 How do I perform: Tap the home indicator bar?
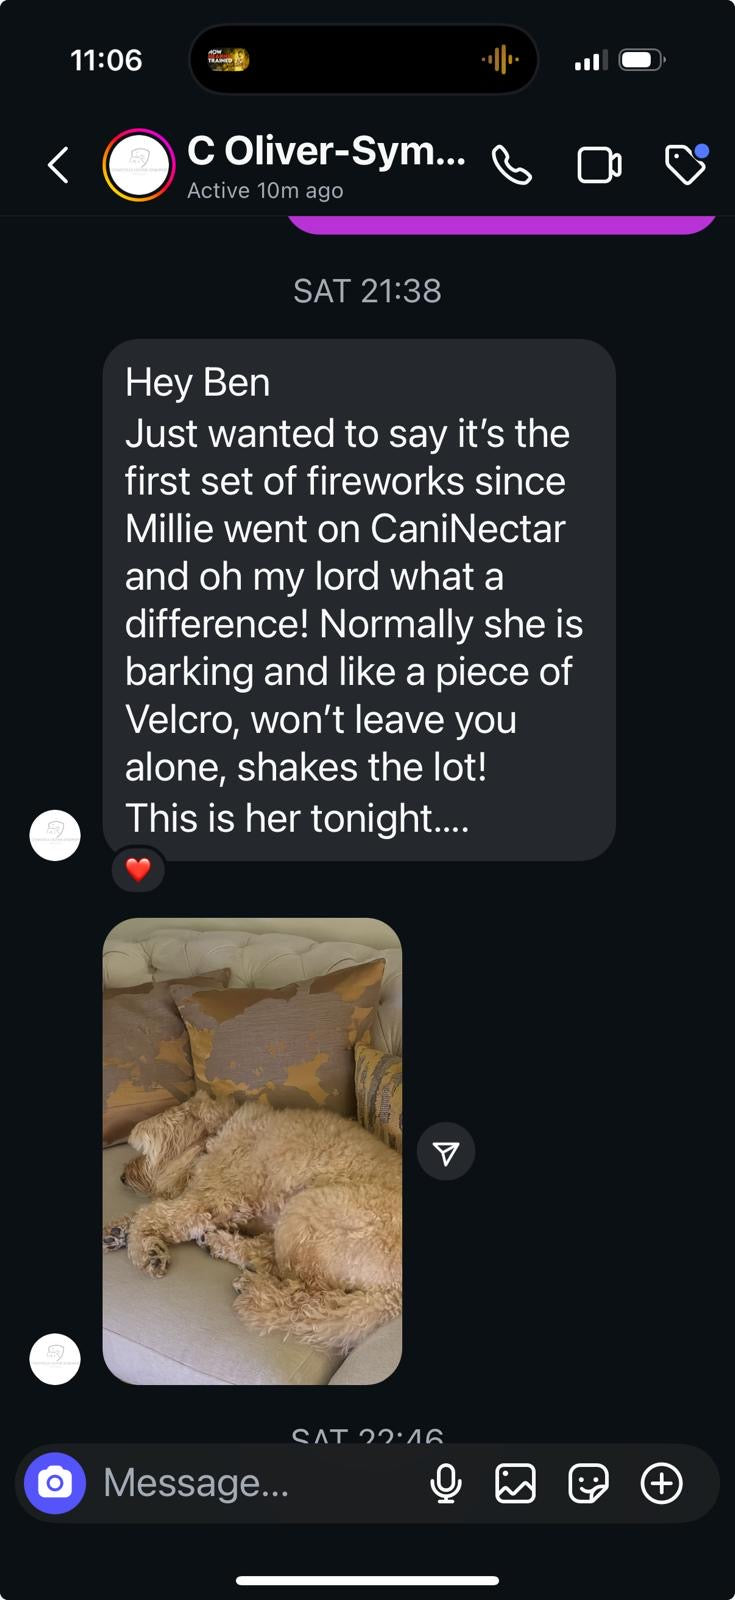[367, 1581]
